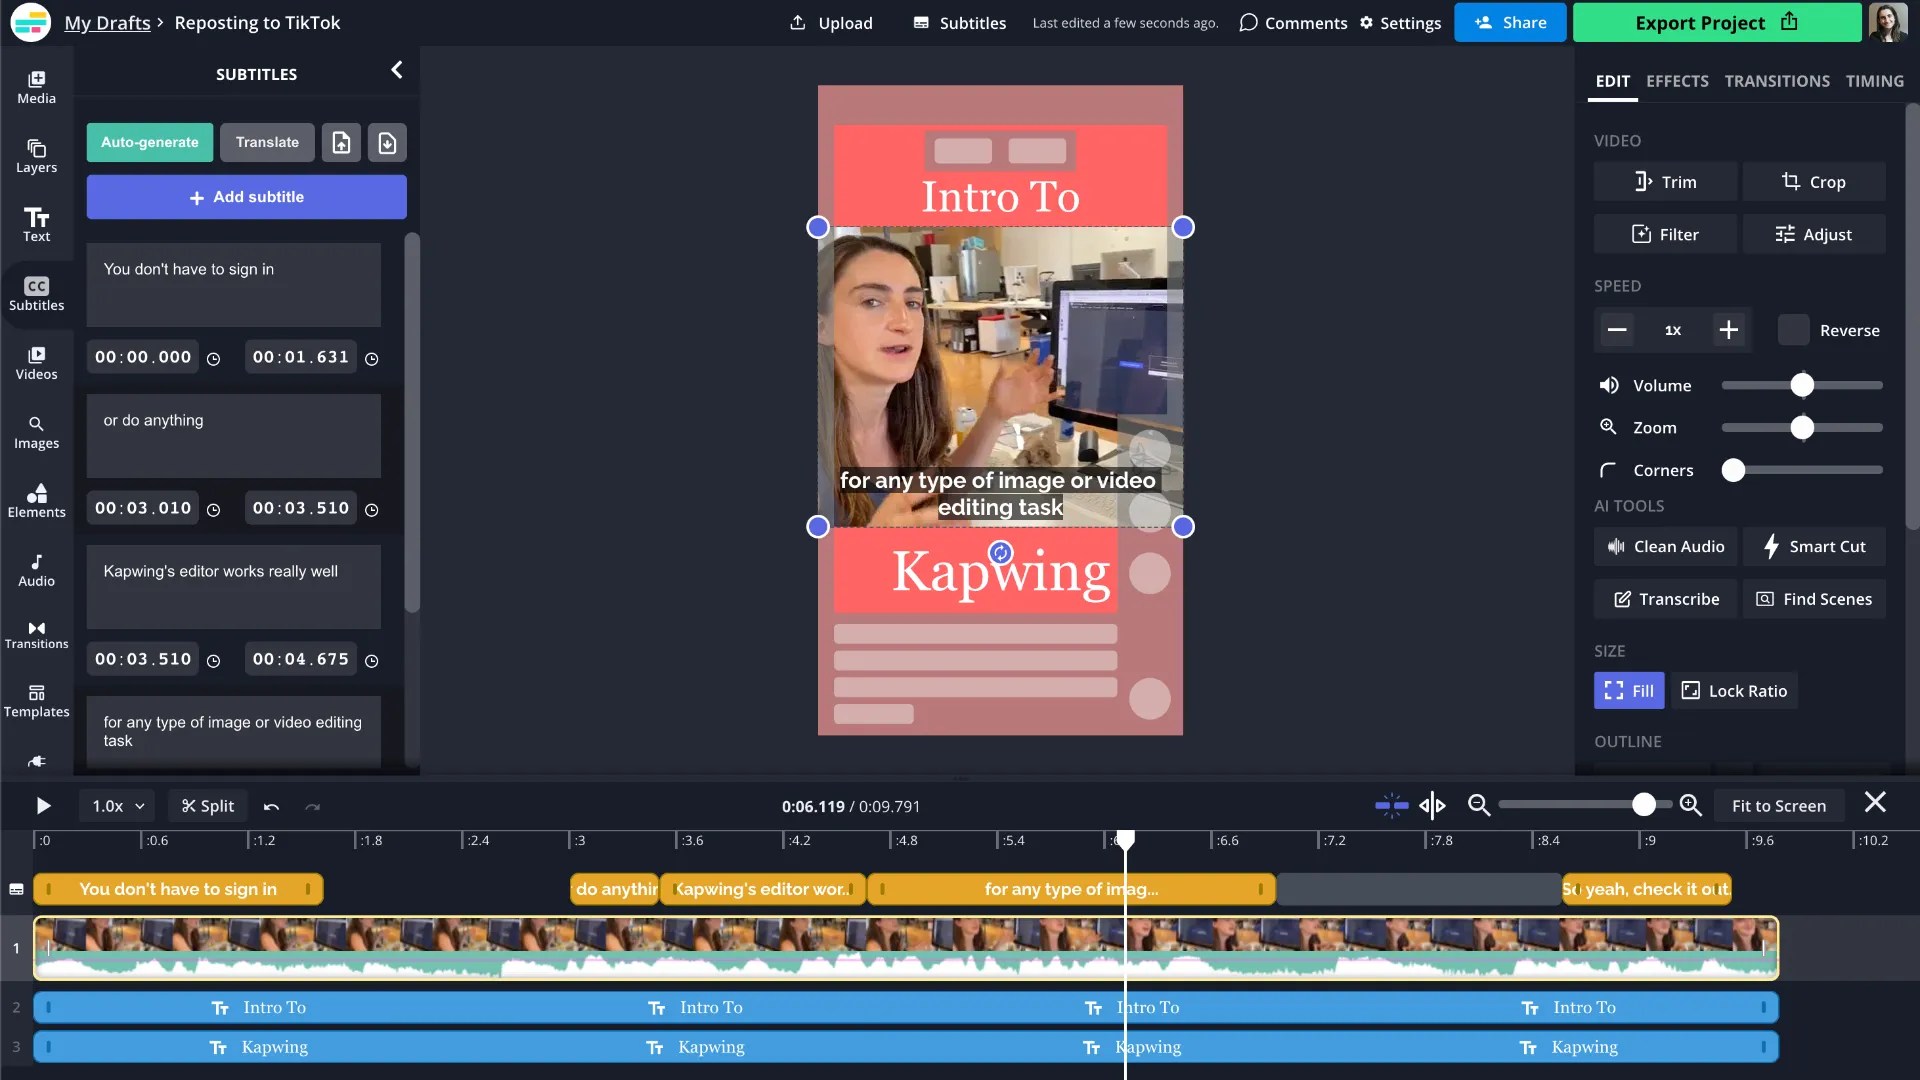Viewport: 1920px width, 1080px height.
Task: Click the undo arrow icon
Action: tap(271, 806)
